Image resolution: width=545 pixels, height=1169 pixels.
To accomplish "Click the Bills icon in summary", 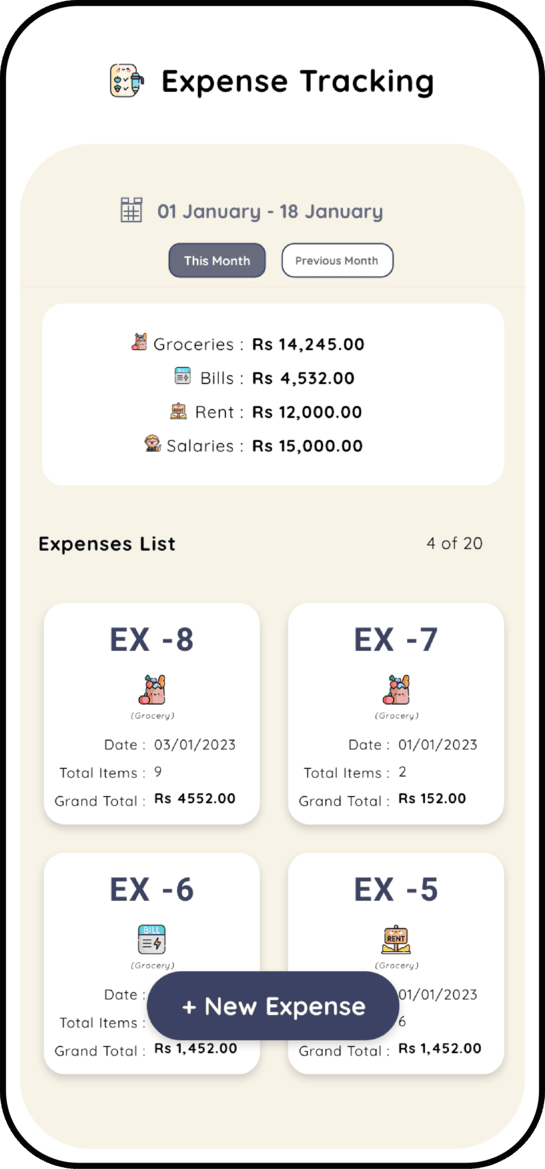I will pos(183,376).
